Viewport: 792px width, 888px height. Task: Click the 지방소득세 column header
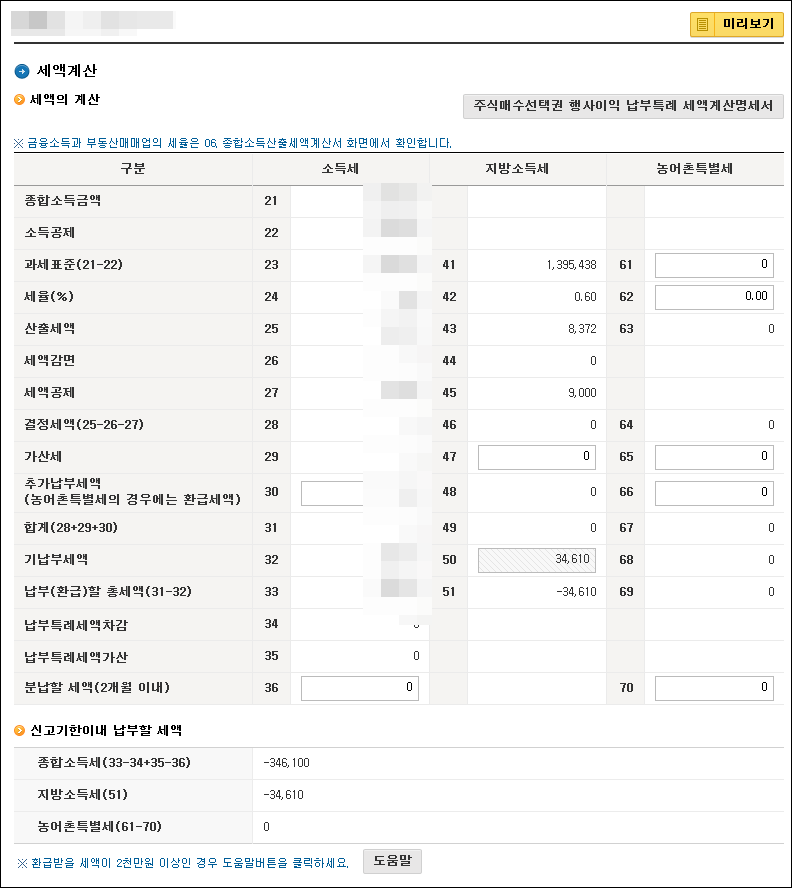[x=517, y=169]
